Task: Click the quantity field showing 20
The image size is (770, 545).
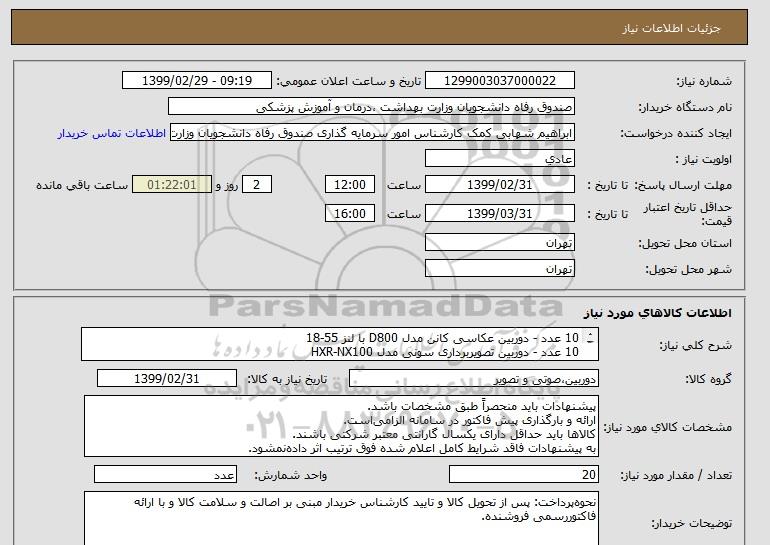Action: [x=523, y=475]
